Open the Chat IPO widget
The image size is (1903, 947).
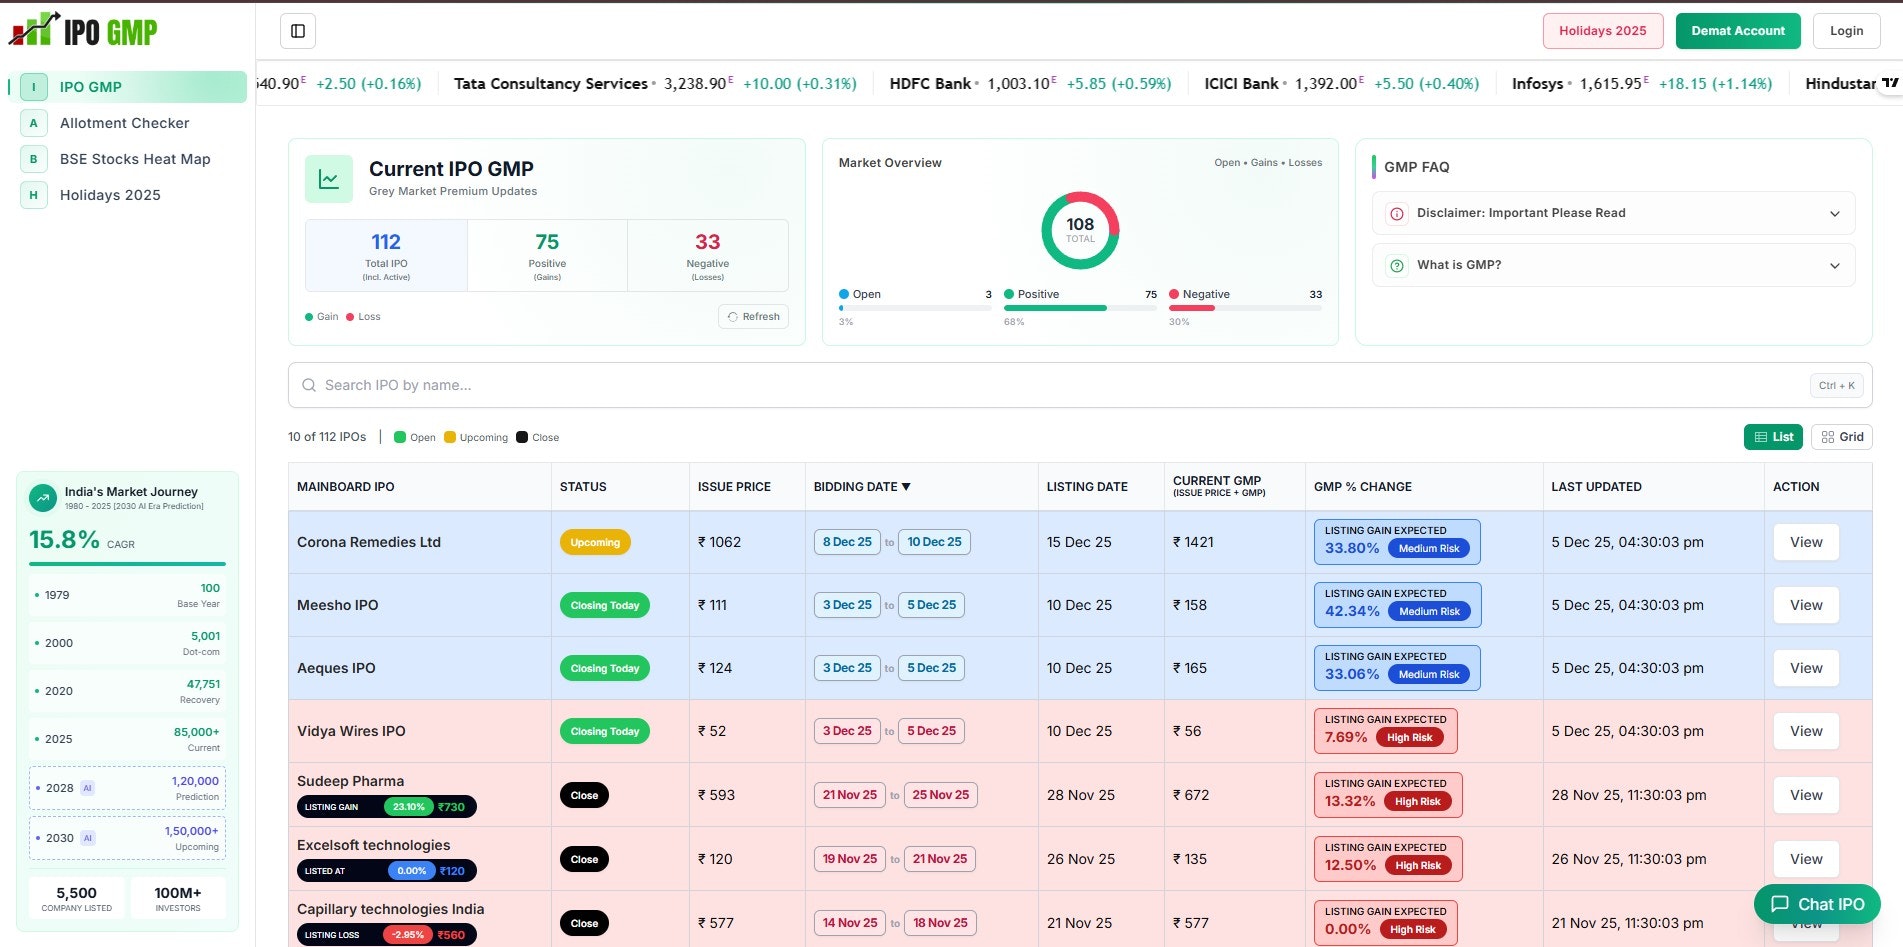(1816, 903)
